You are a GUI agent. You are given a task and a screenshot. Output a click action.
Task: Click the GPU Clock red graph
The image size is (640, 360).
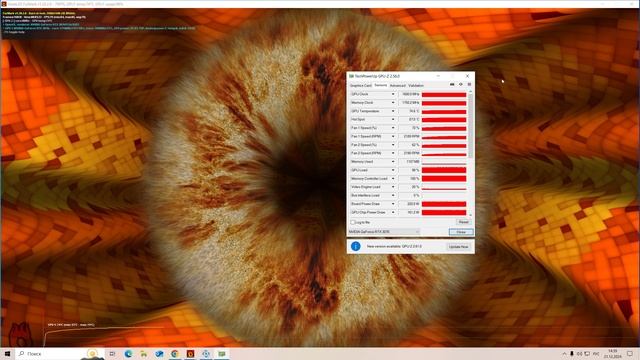444,94
